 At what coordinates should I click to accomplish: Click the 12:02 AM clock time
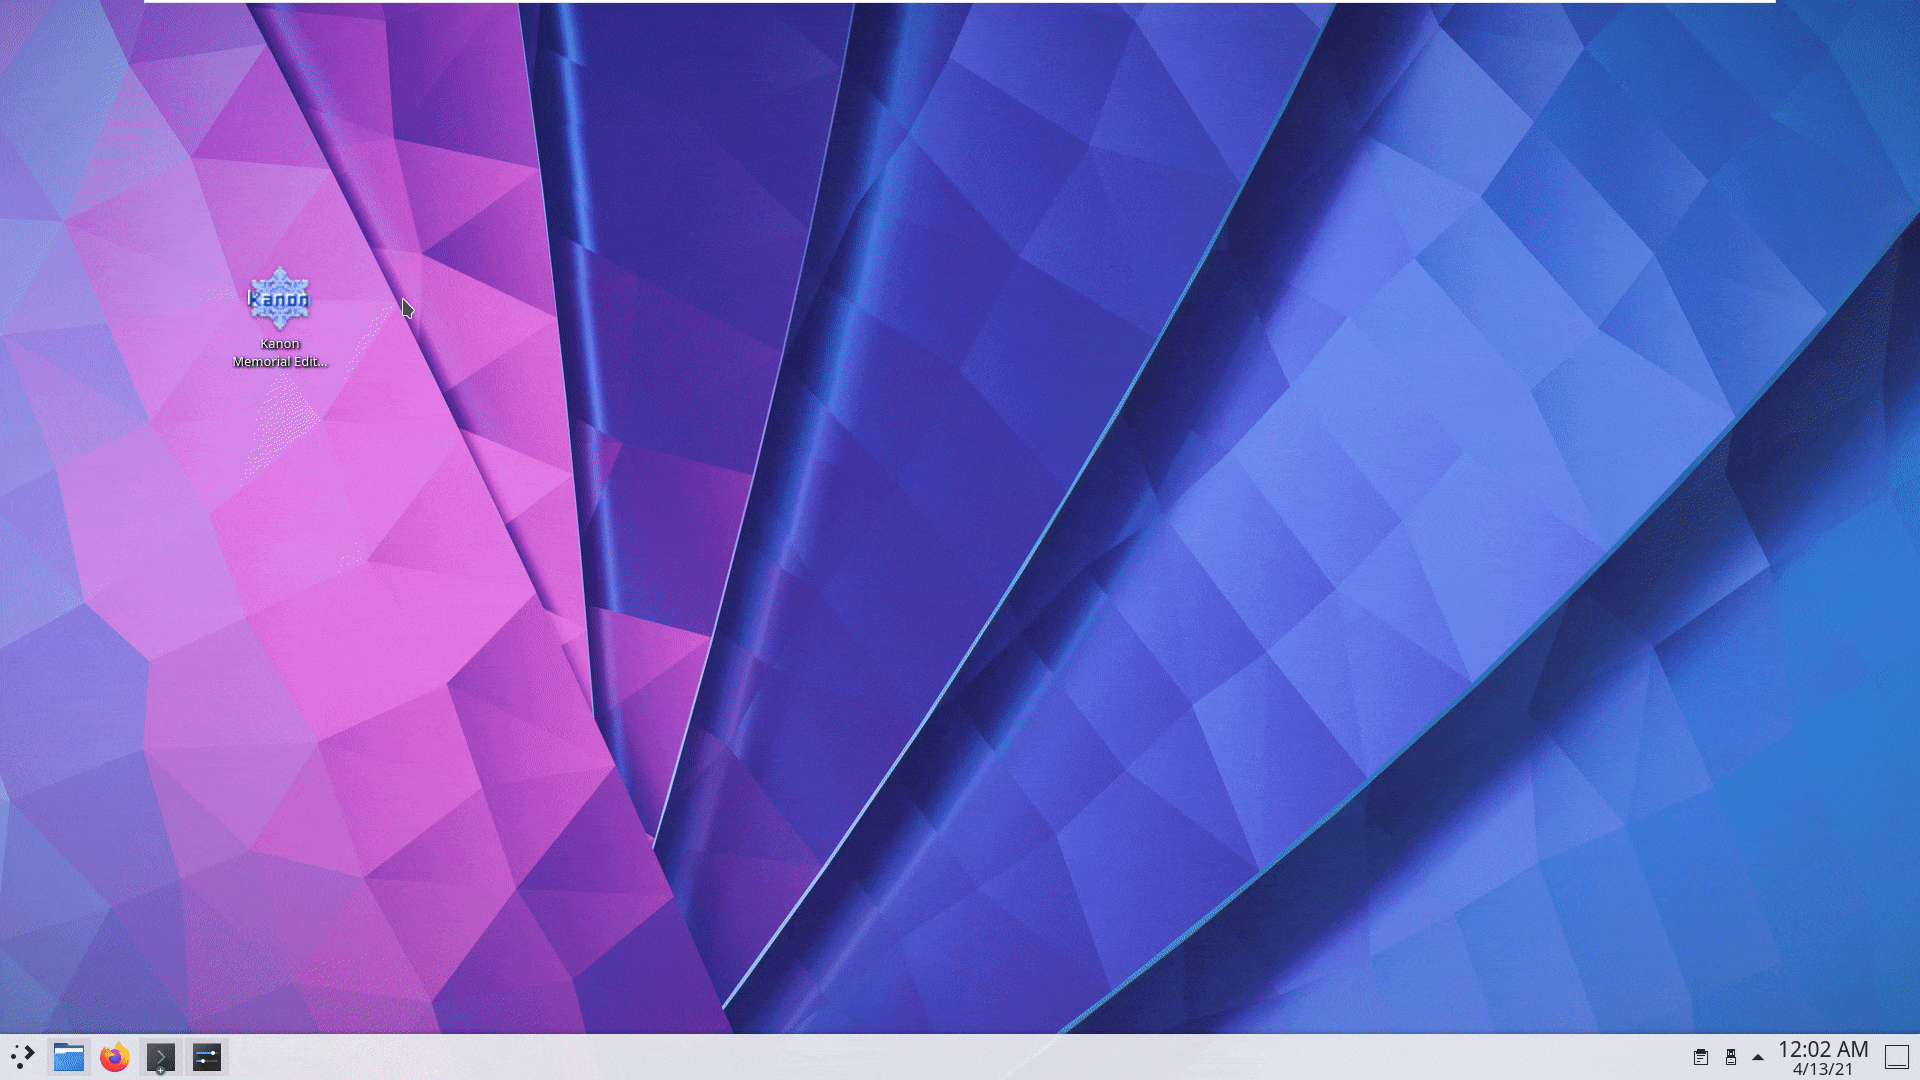[x=1822, y=1049]
